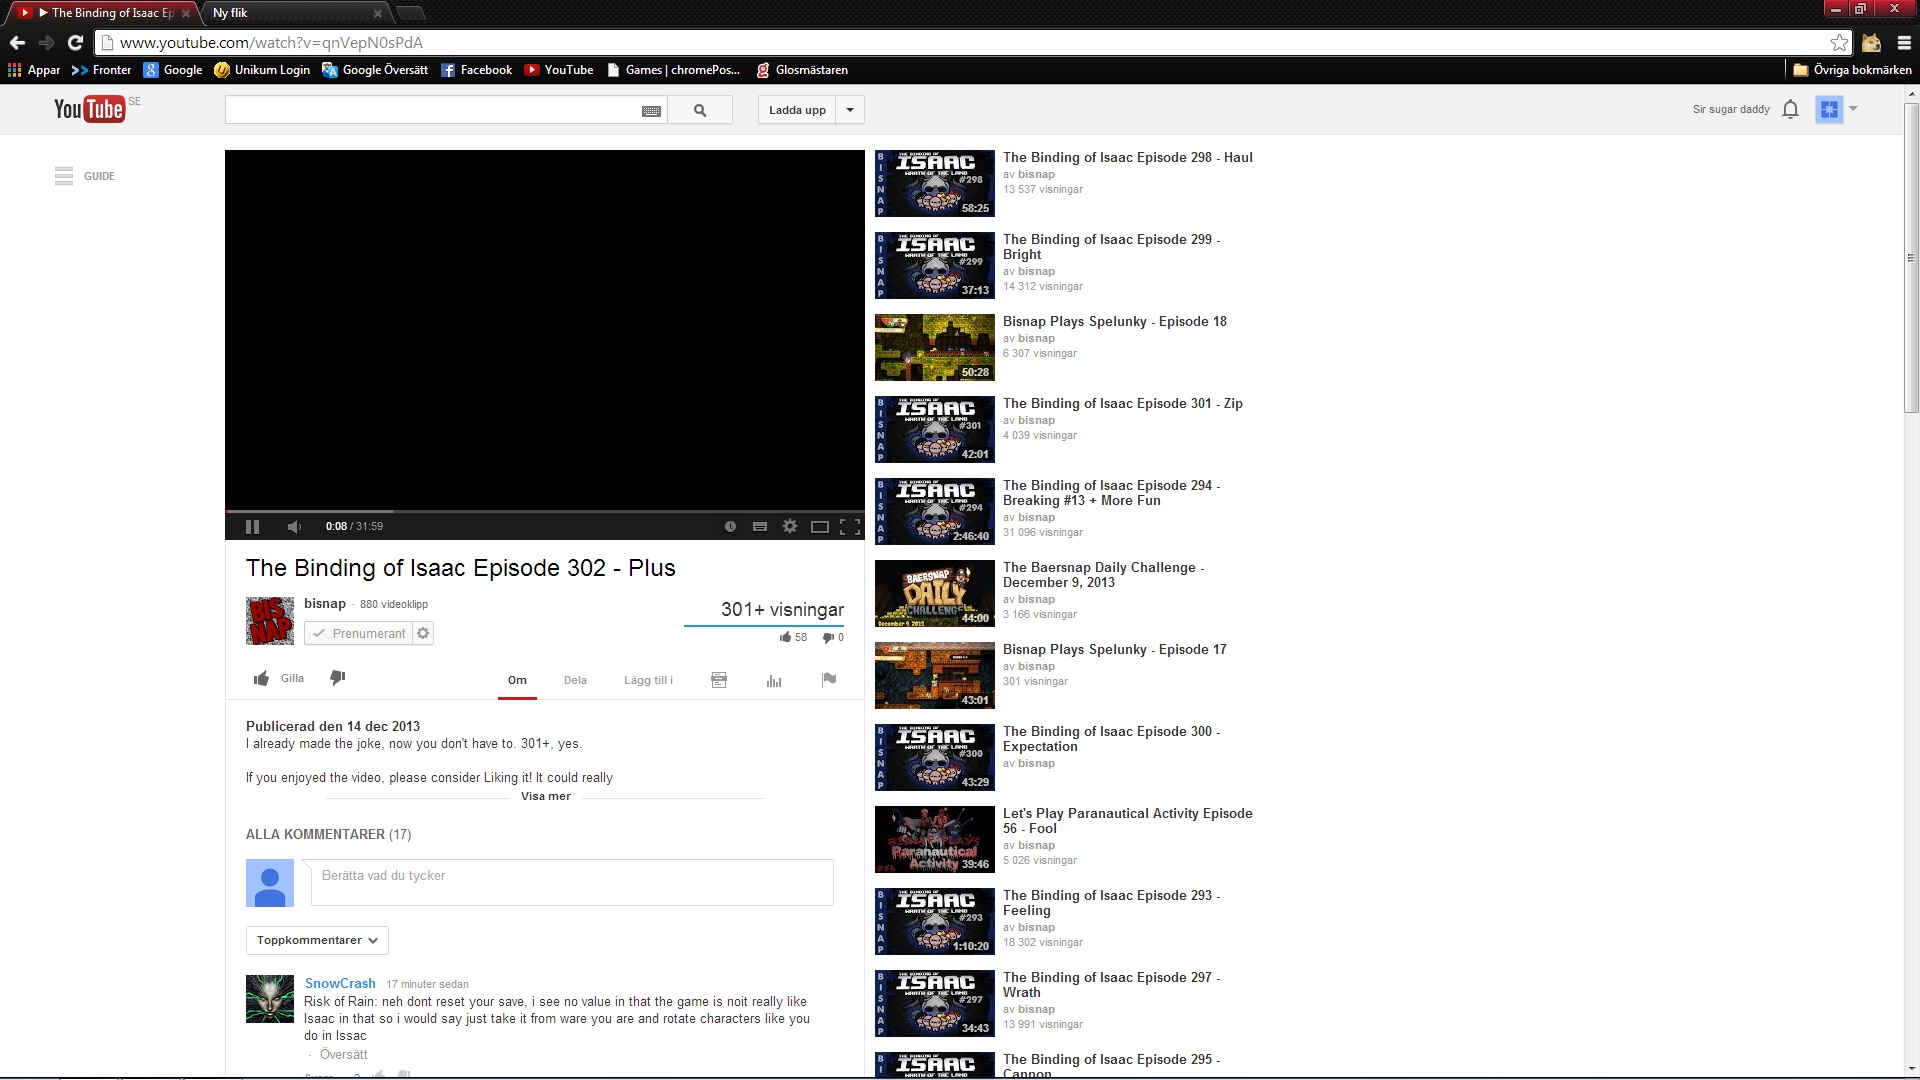Open the player settings gear
Viewport: 1920px width, 1080px height.
[x=790, y=526]
